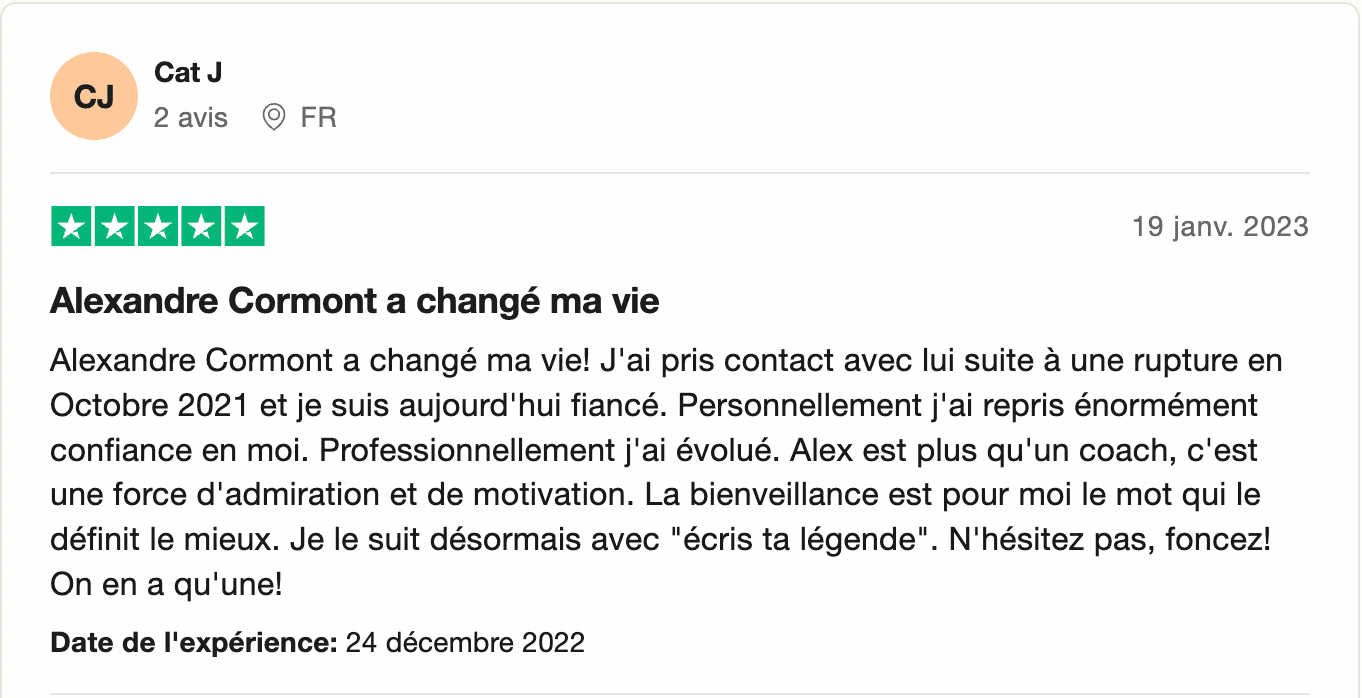The image size is (1362, 698).
Task: Click the experience date 24 décembre 2022
Action: coord(465,642)
